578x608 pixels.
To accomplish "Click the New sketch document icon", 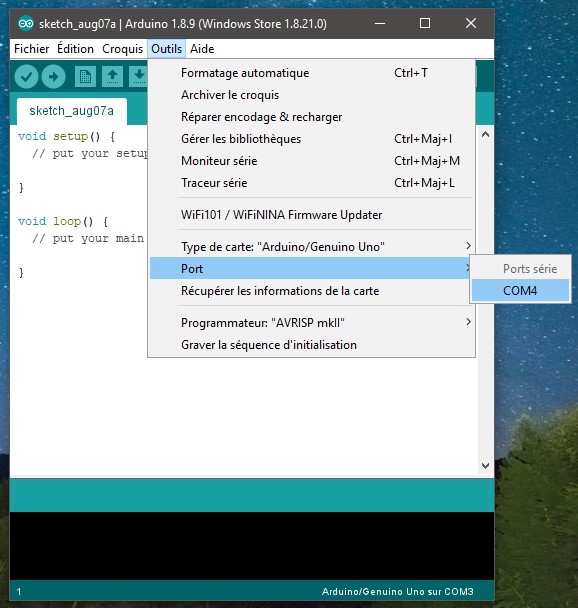I will coord(85,76).
